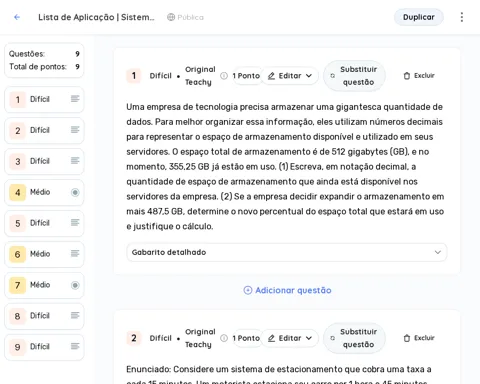The image size is (480, 384).
Task: Click Excluir to delete question 2
Action: click(419, 338)
